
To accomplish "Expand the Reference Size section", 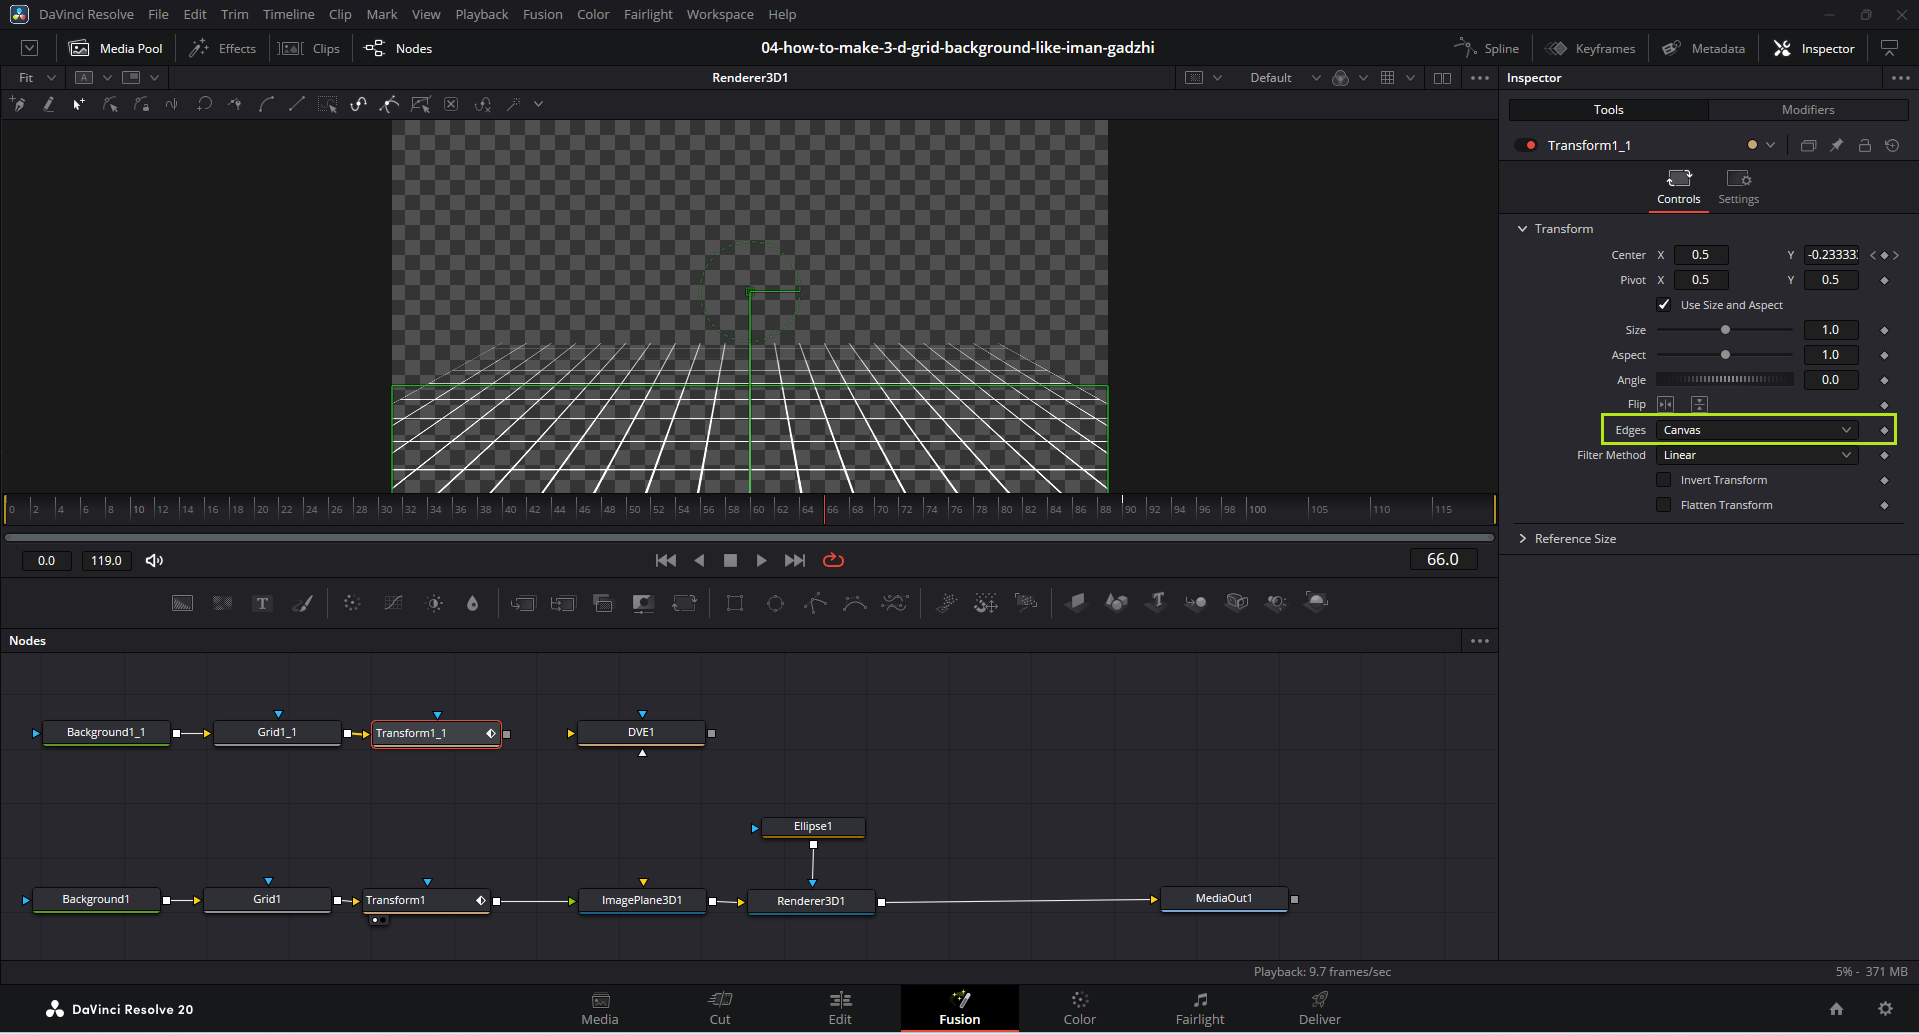I will point(1574,539).
